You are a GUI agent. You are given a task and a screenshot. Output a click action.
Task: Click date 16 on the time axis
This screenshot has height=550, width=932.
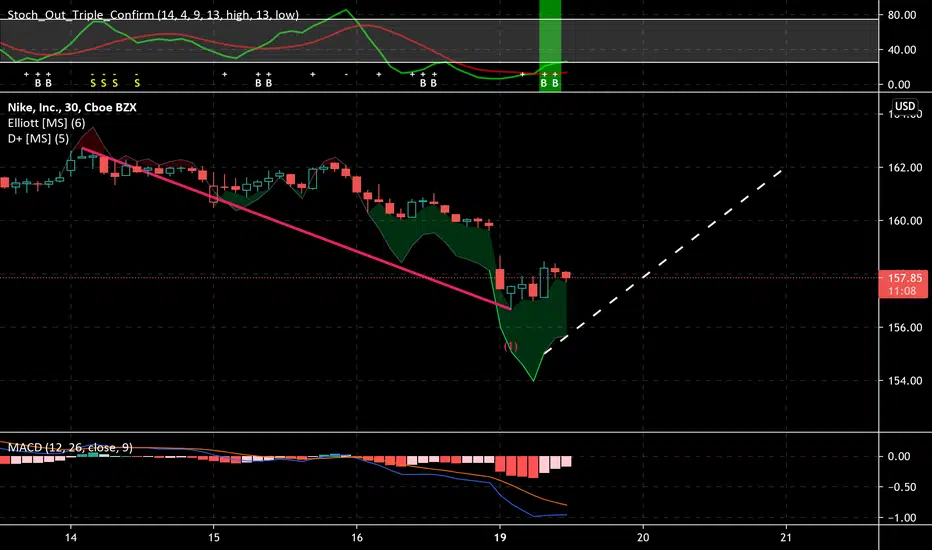357,538
